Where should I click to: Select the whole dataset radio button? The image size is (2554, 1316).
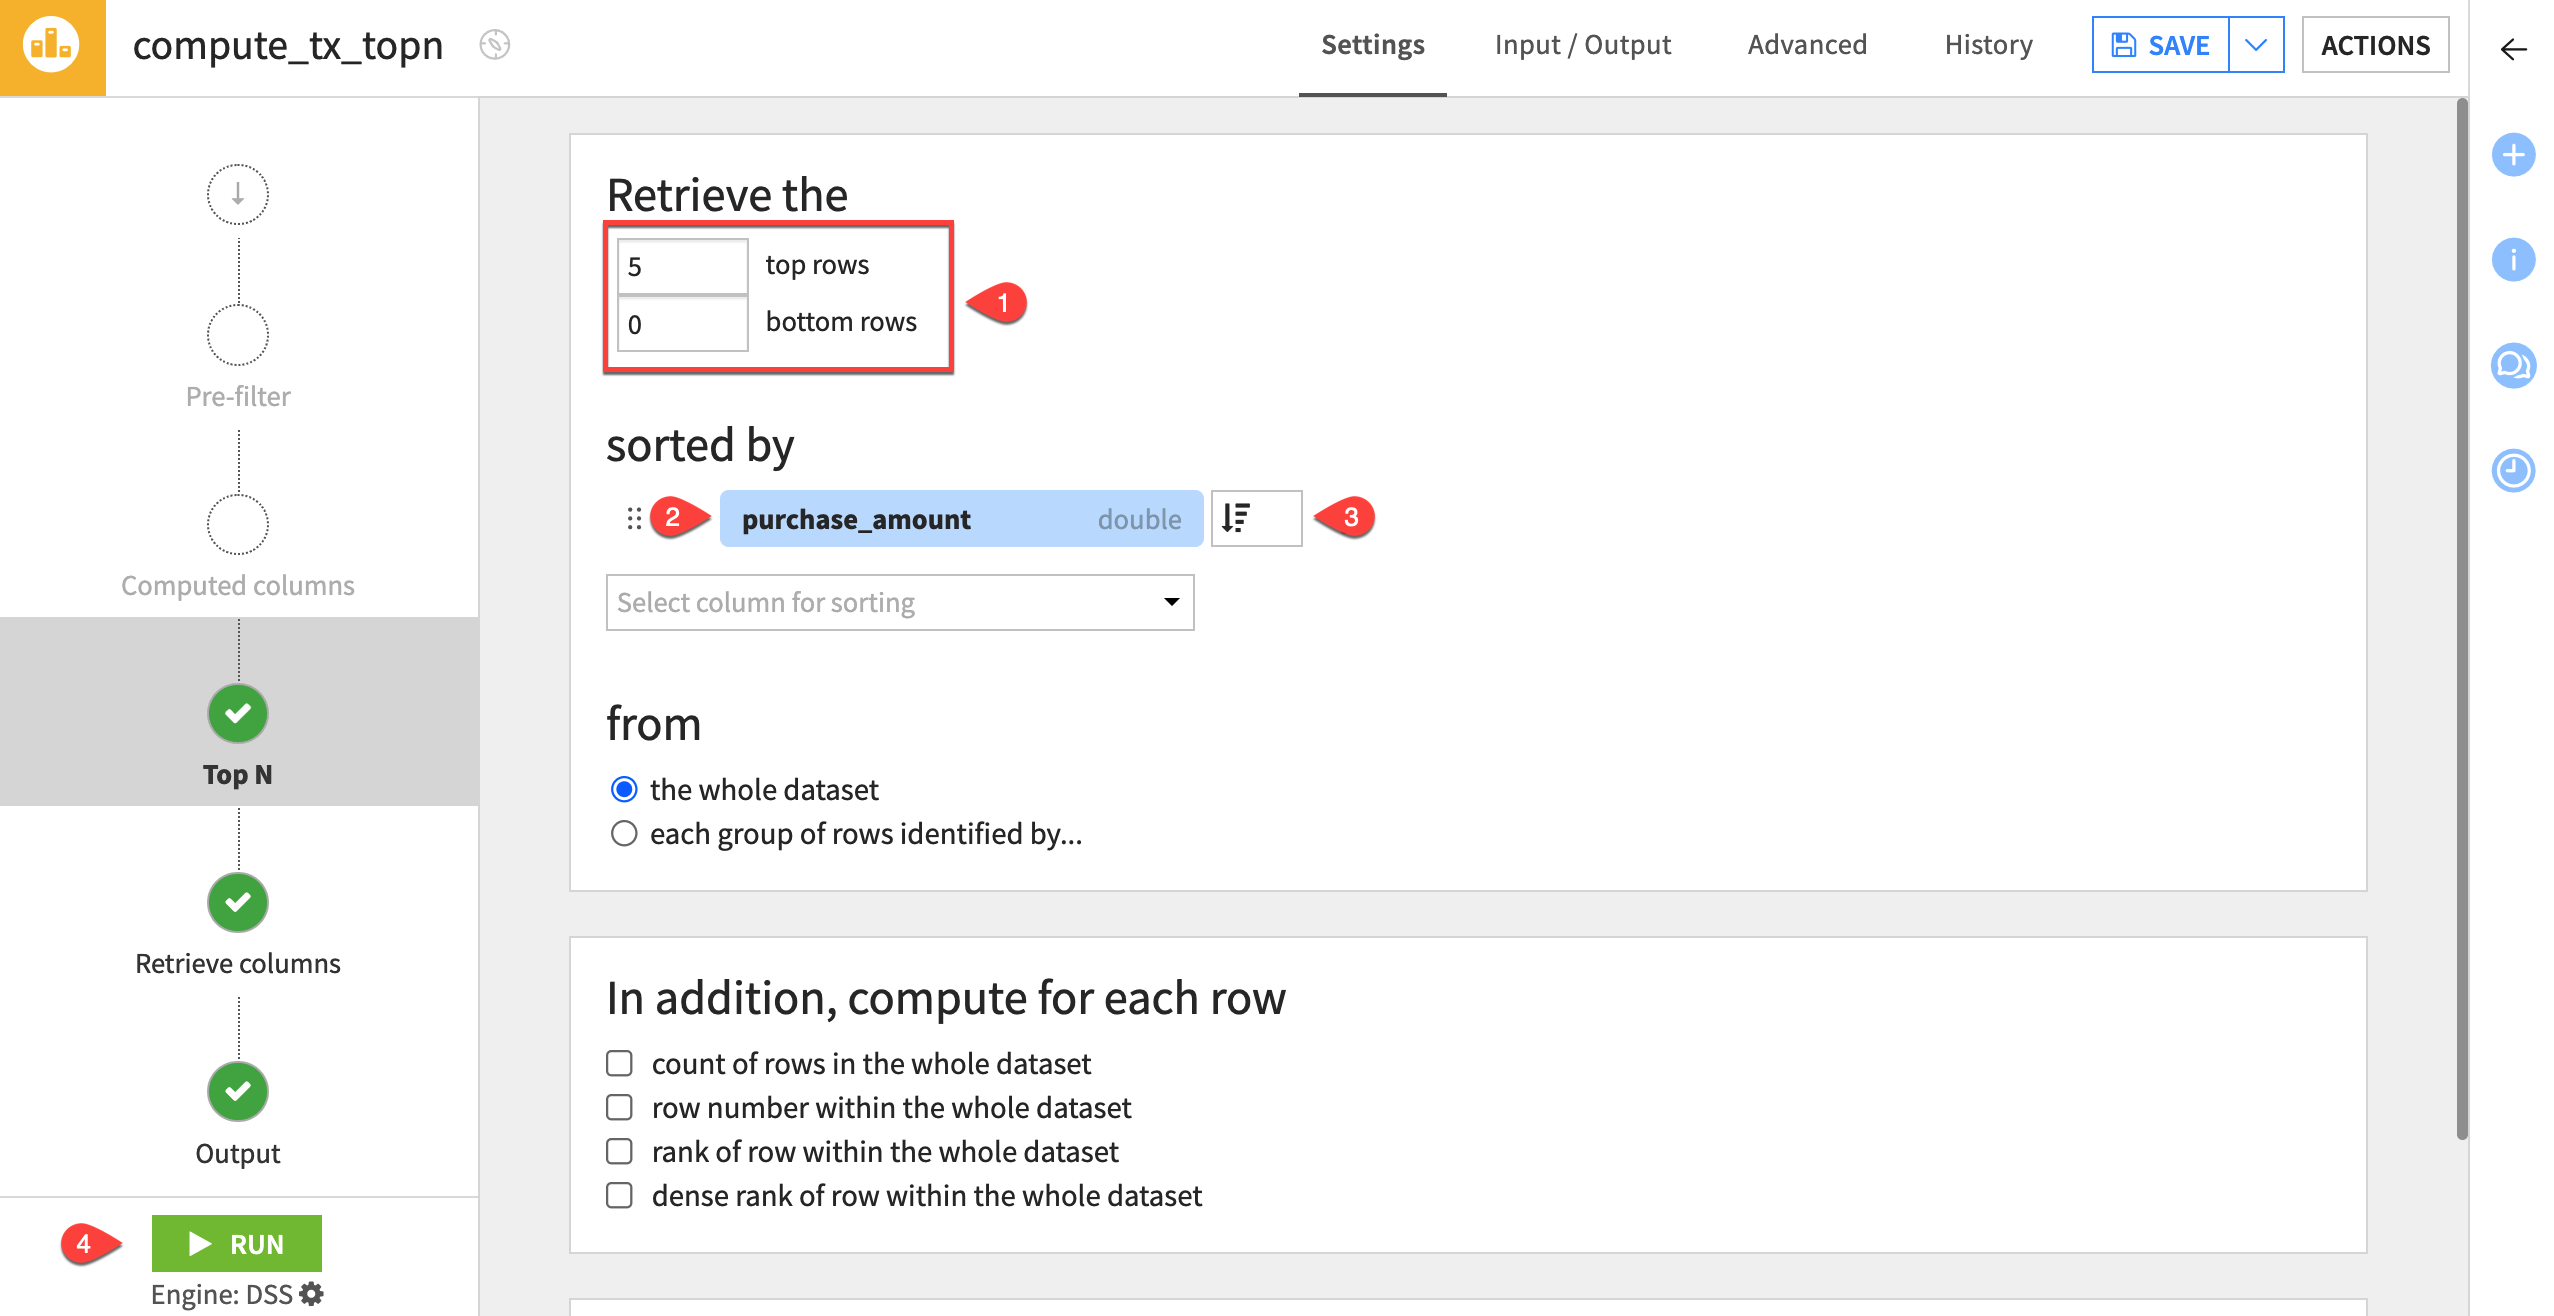(623, 787)
